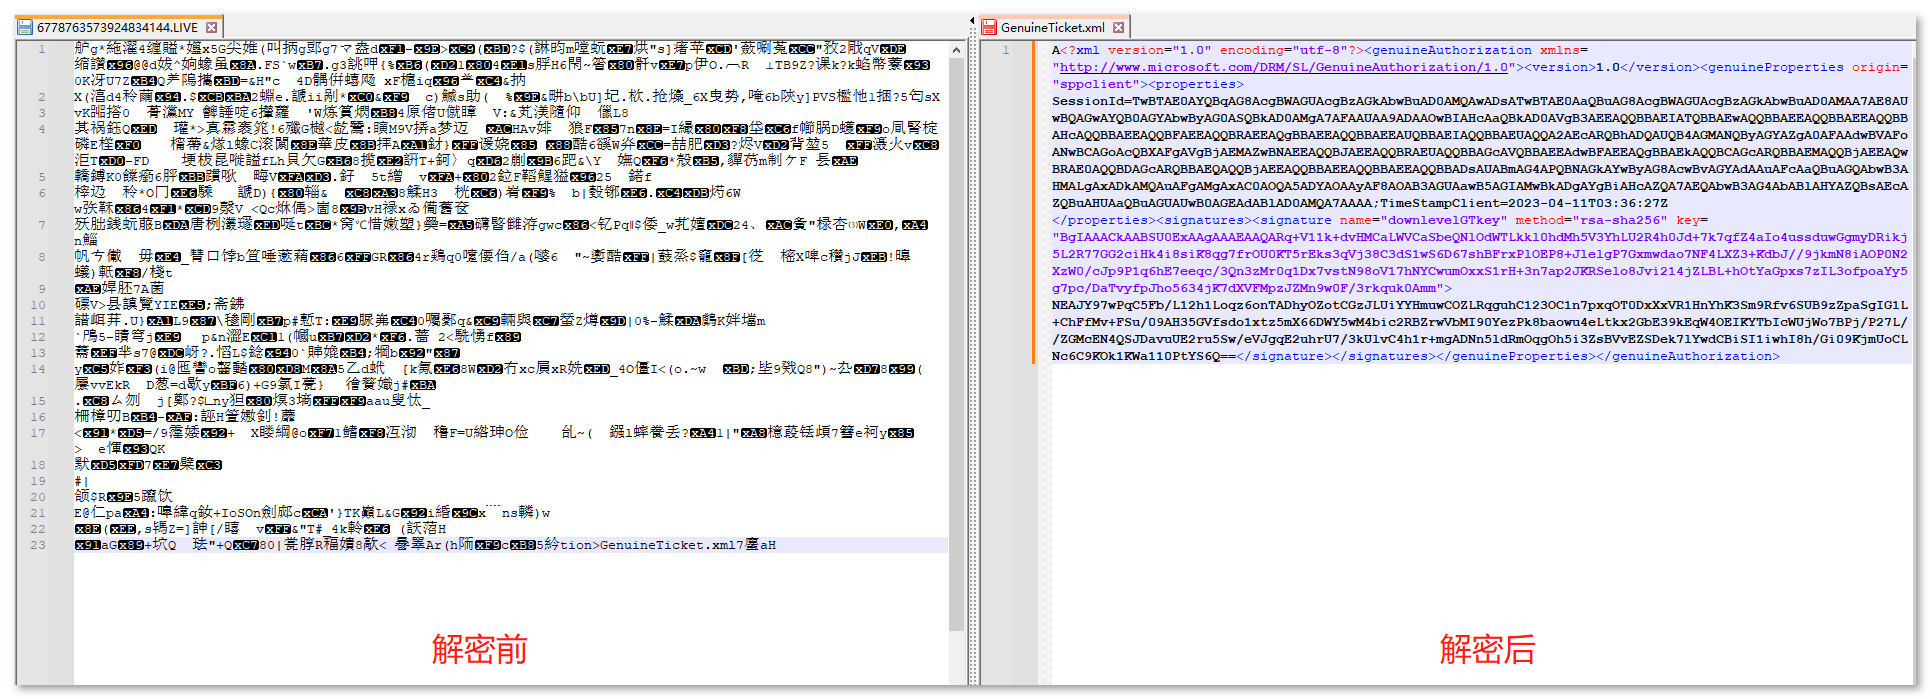Screen dimensions: 1930x699
Task: Click line number 23 in the left pane margin
Action: coord(38,545)
